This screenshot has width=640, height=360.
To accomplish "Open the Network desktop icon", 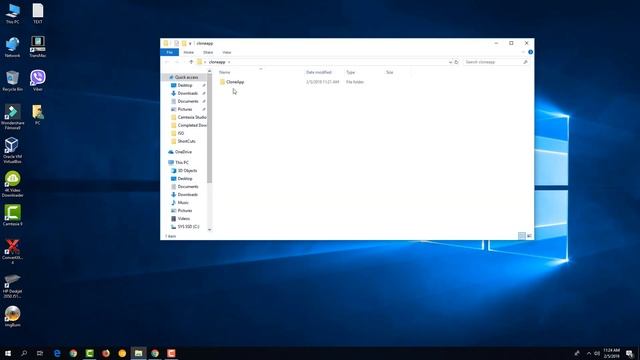I will coord(12,47).
